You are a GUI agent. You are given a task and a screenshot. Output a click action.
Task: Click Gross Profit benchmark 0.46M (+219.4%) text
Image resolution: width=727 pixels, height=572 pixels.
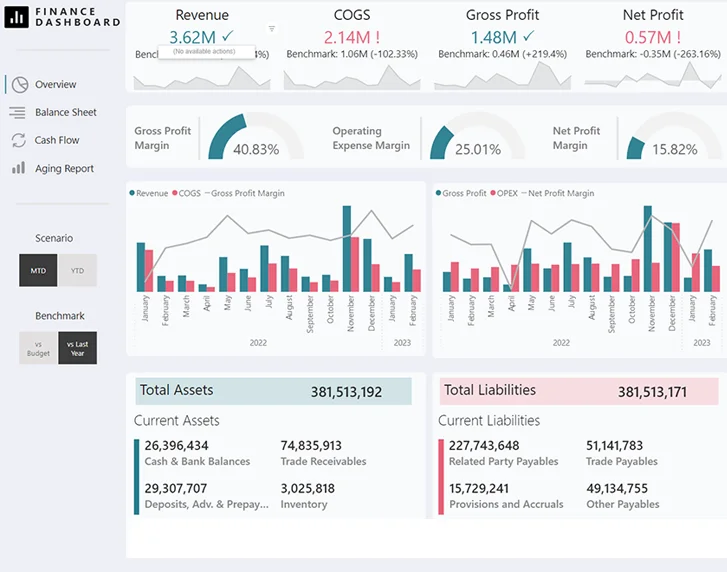coord(503,54)
